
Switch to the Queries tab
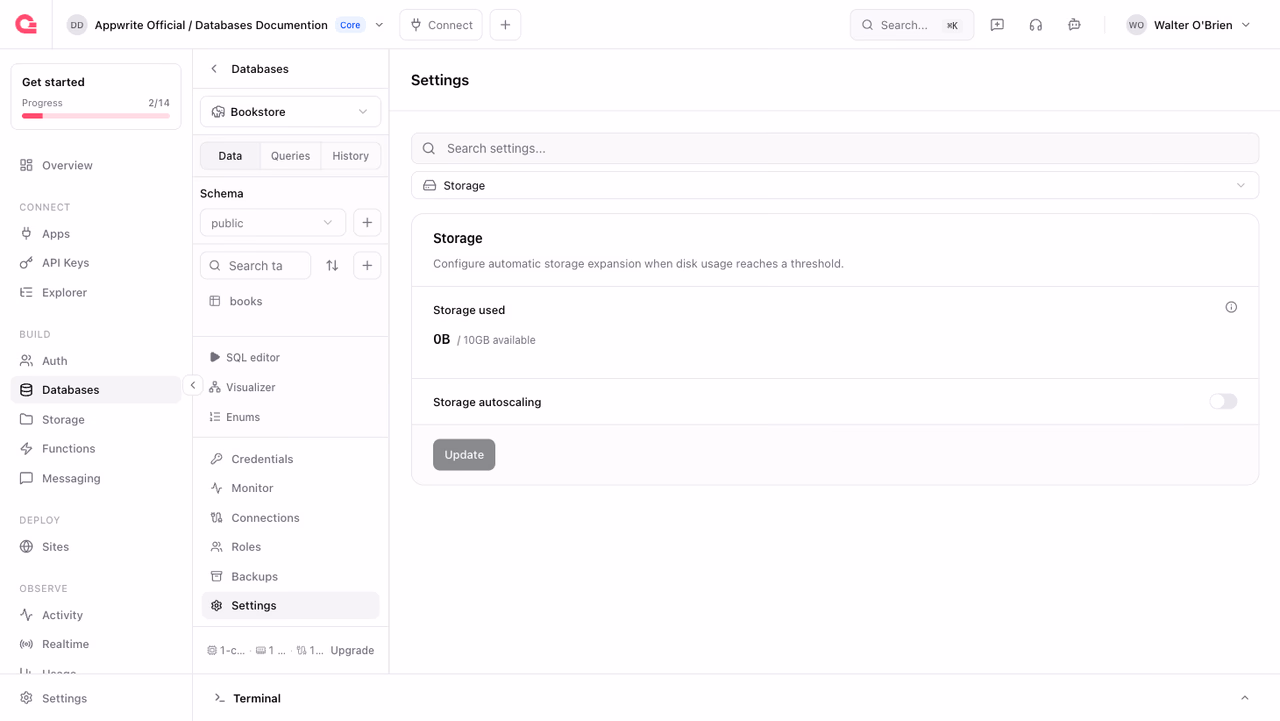(290, 156)
